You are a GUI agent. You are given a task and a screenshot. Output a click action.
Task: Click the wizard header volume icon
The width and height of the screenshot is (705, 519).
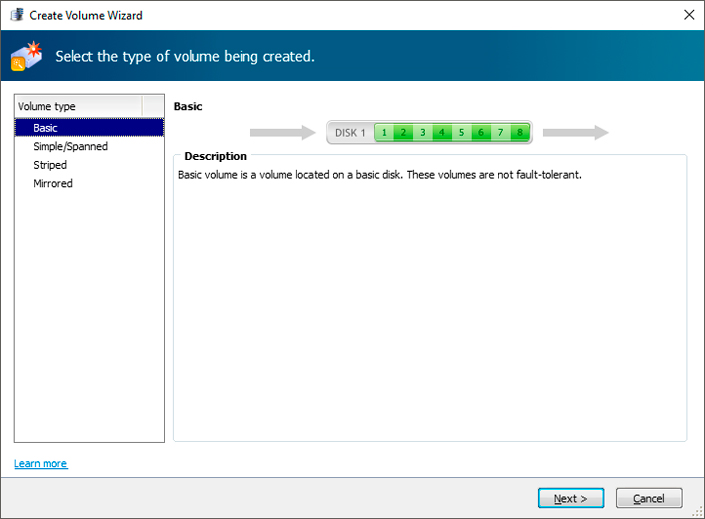(x=27, y=56)
